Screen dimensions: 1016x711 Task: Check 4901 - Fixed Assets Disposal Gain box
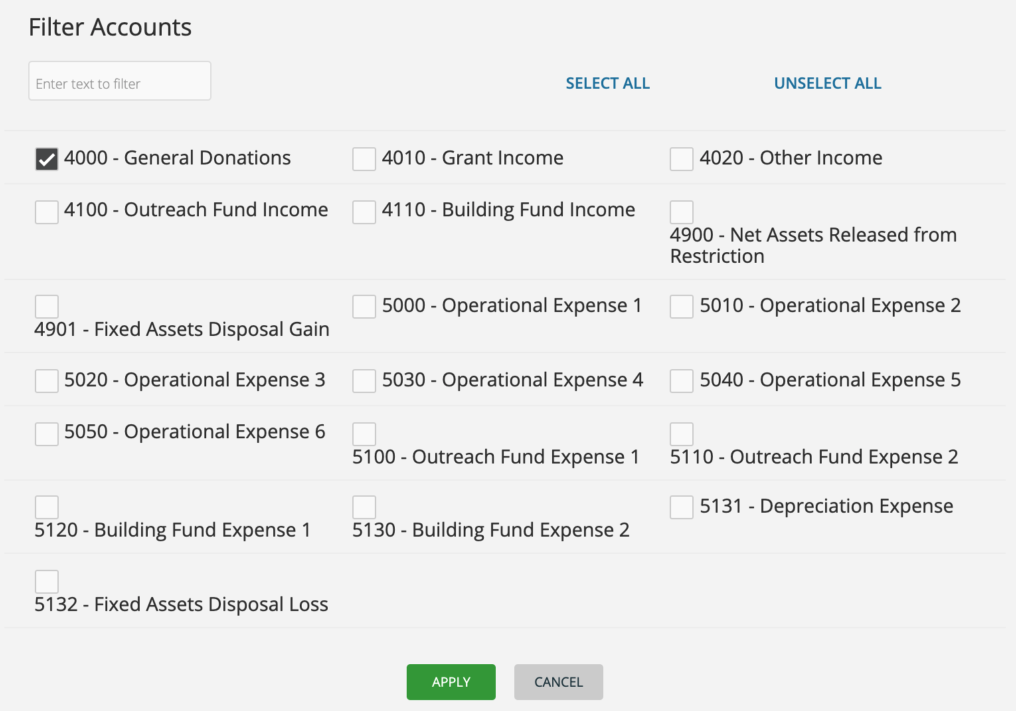point(47,307)
